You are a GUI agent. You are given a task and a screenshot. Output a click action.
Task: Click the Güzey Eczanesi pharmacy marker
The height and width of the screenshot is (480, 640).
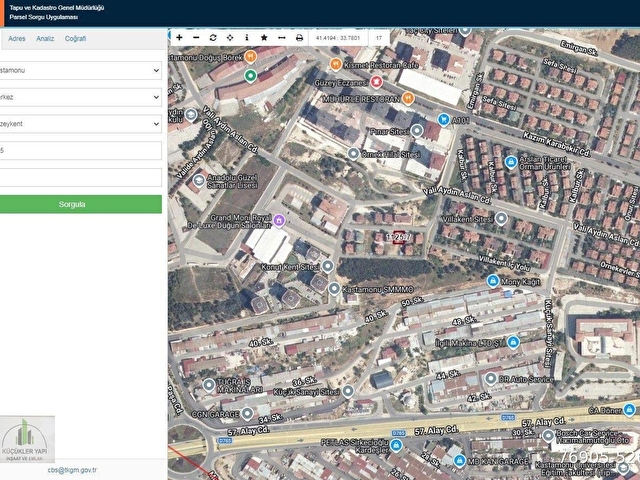pos(376,82)
